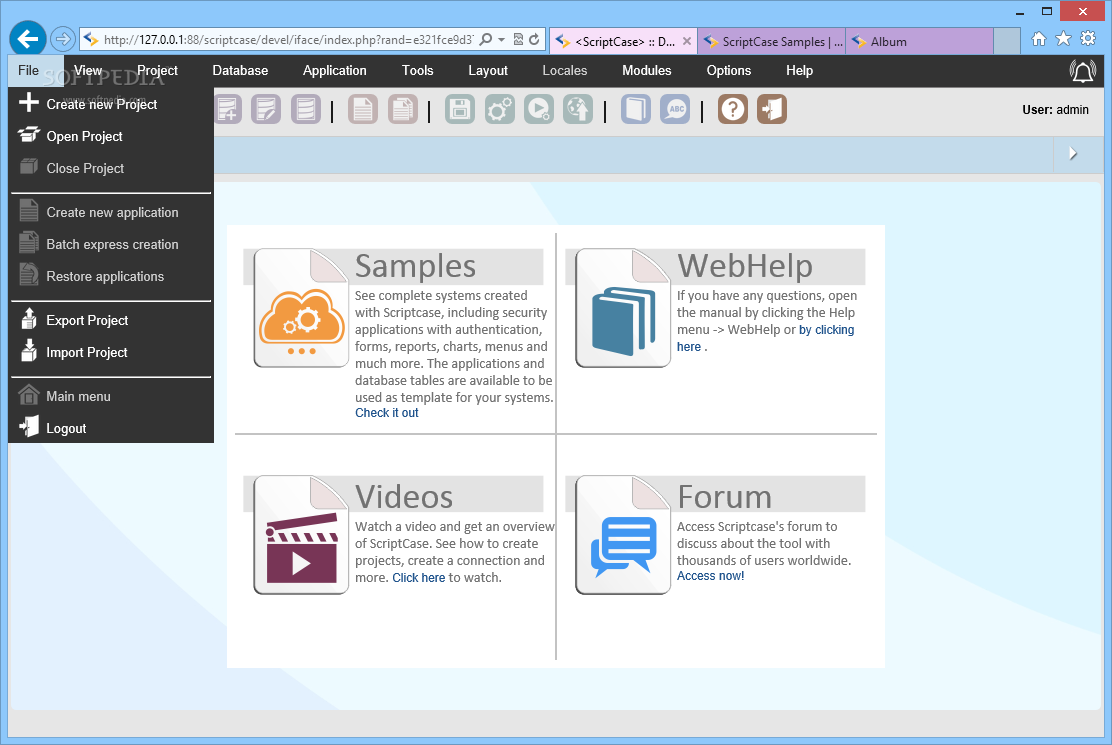
Task: Select Main menu entry in File menu
Action: click(x=111, y=396)
